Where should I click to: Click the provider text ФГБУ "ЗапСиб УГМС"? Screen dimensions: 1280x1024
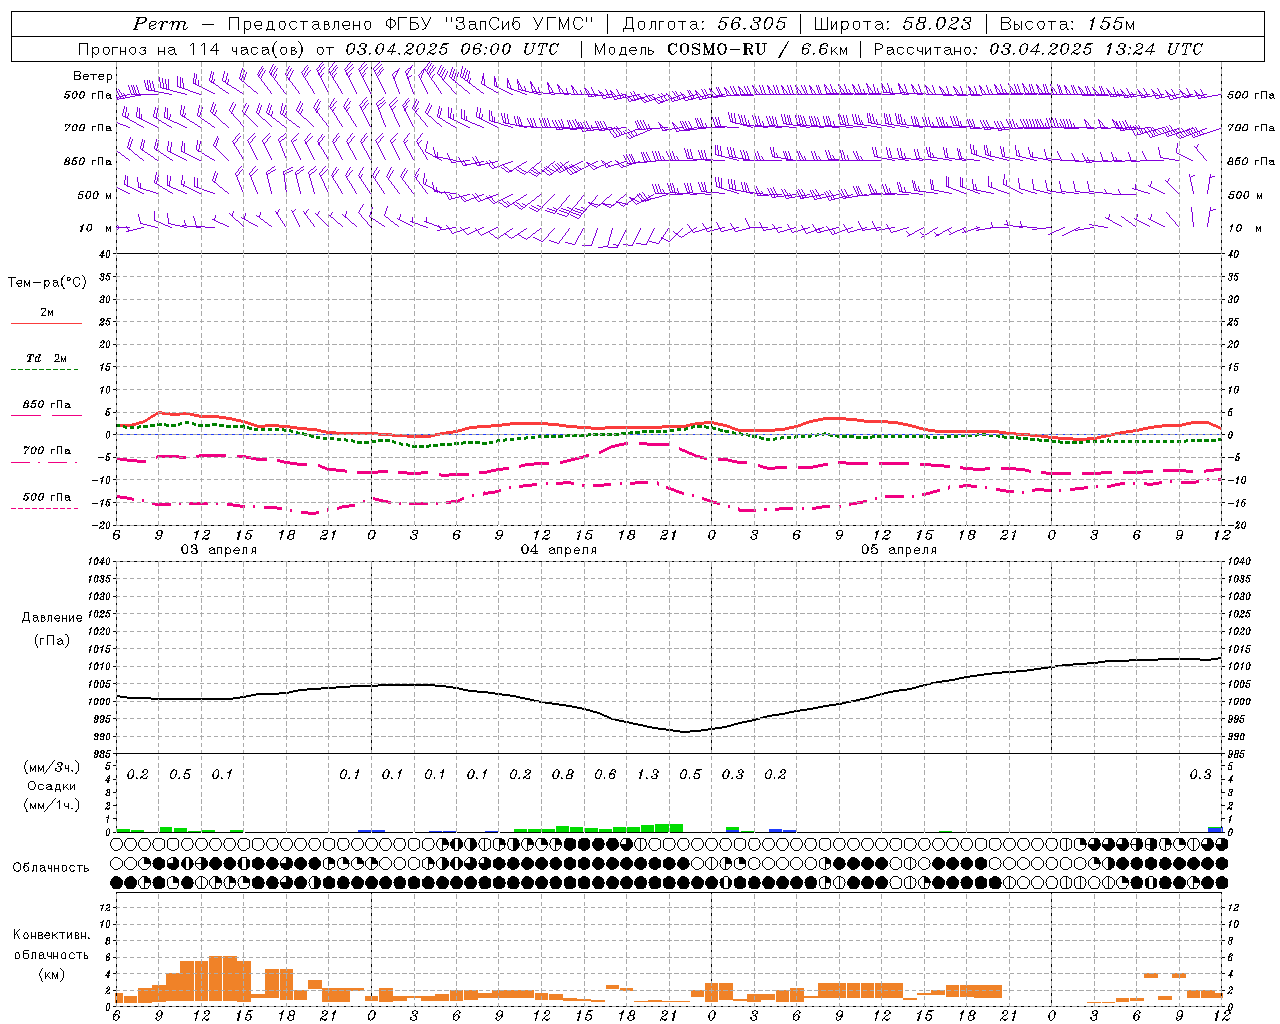(x=488, y=24)
